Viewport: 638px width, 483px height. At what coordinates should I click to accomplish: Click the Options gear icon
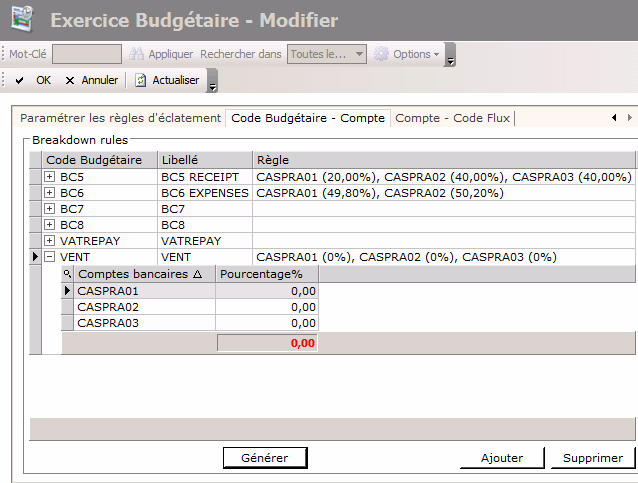coord(381,54)
